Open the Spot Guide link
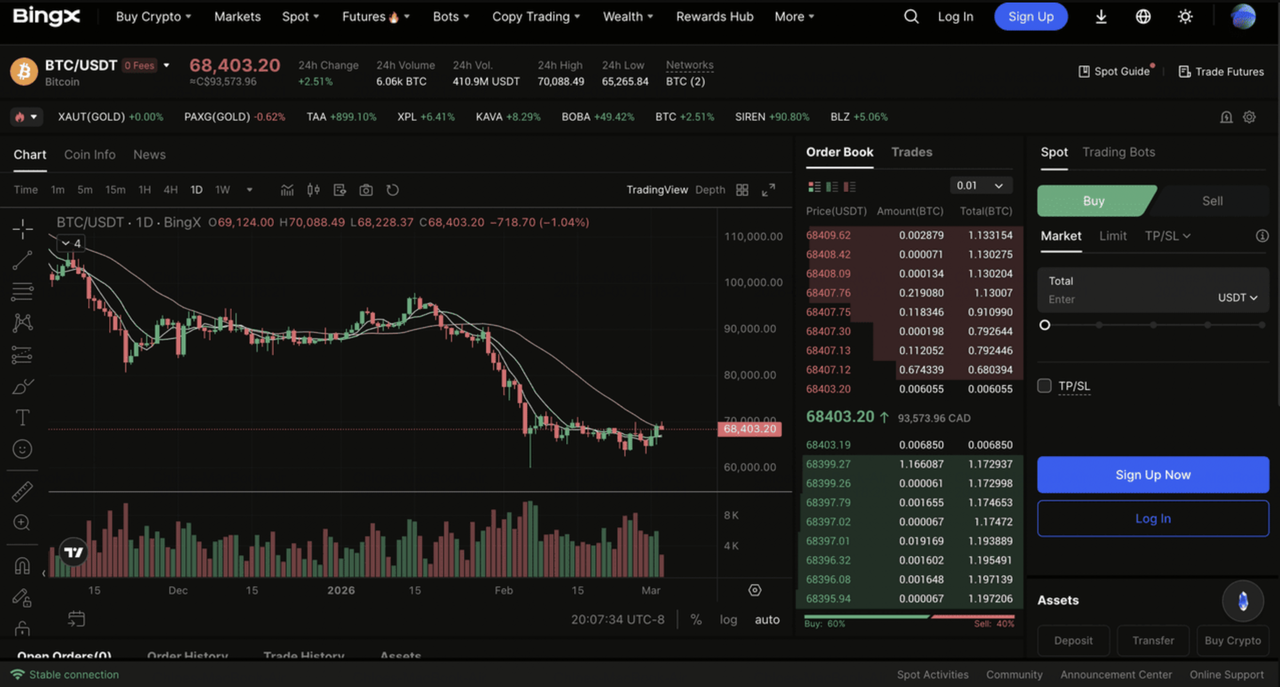 coord(1115,71)
